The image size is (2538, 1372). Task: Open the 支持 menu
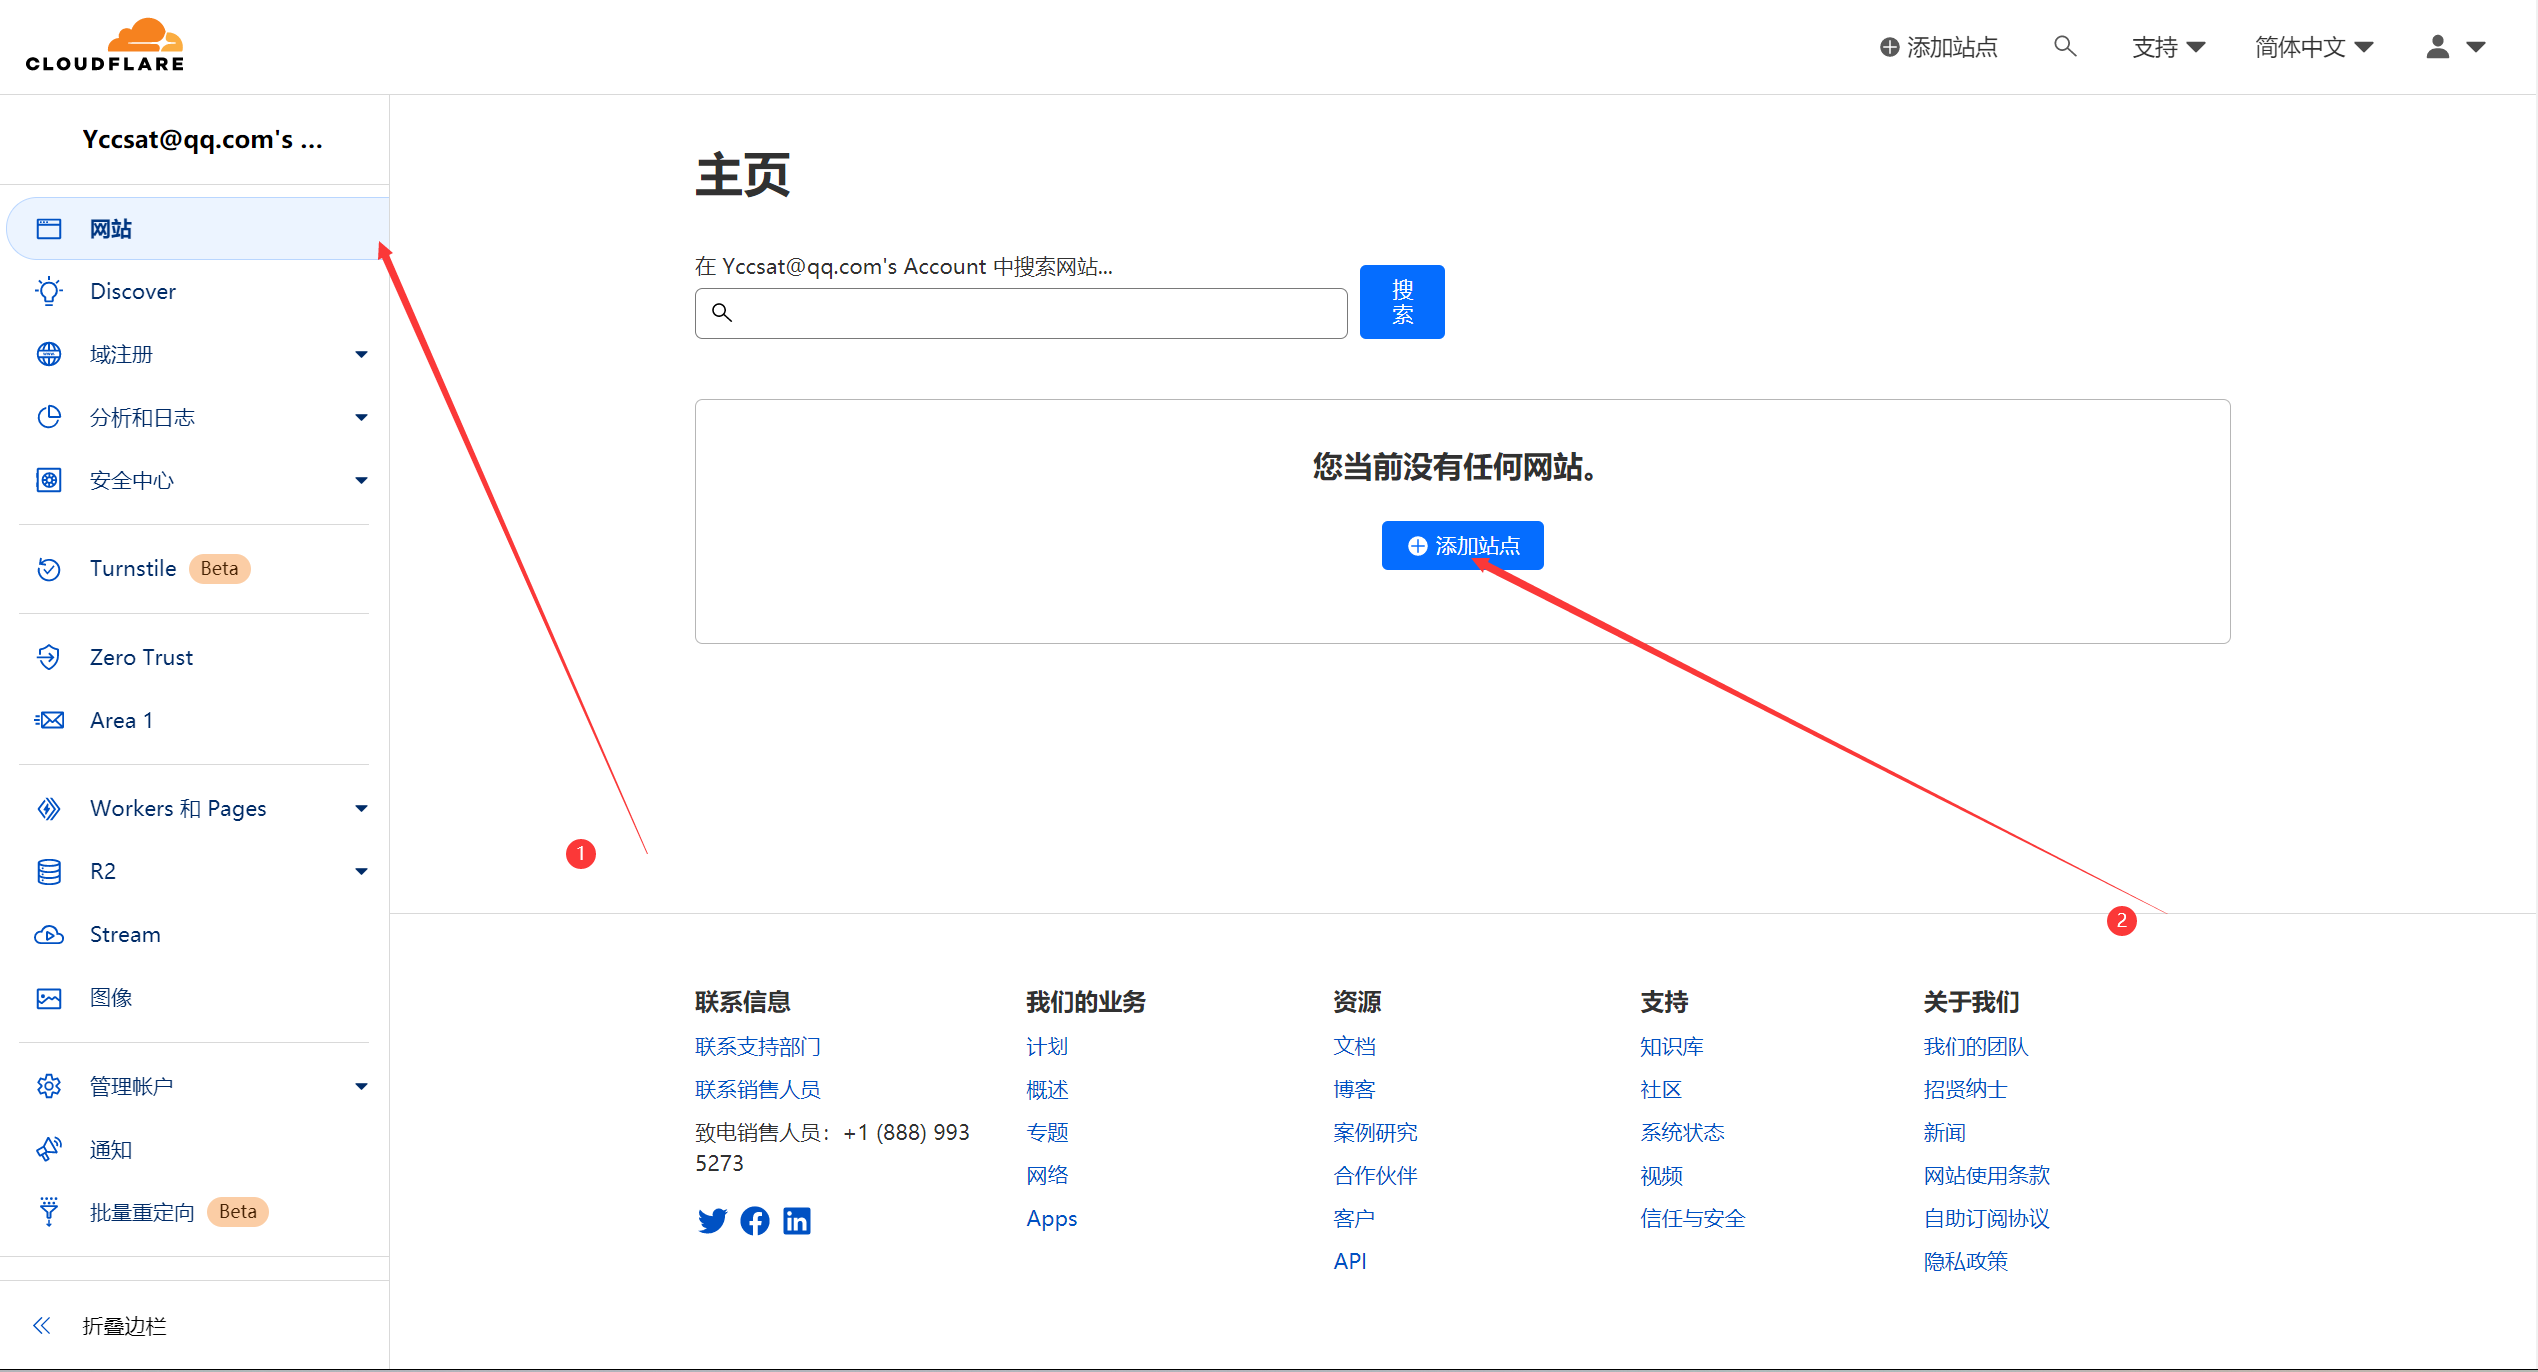pos(2168,46)
